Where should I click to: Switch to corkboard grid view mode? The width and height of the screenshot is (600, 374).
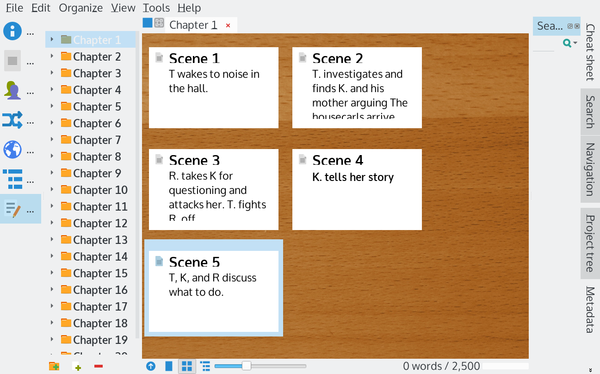pyautogui.click(x=187, y=366)
